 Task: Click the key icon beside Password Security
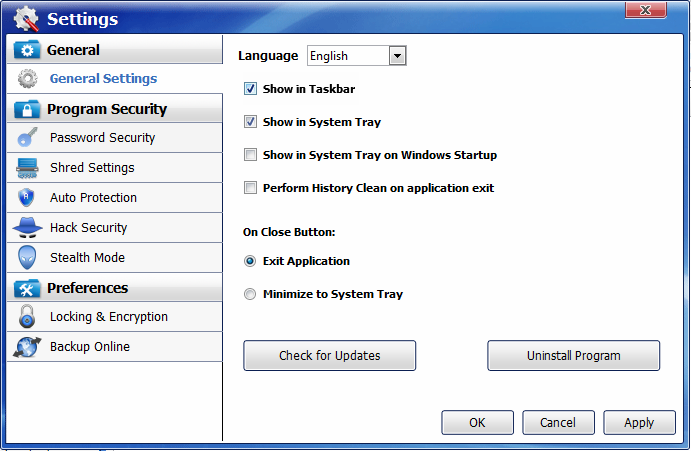click(27, 138)
